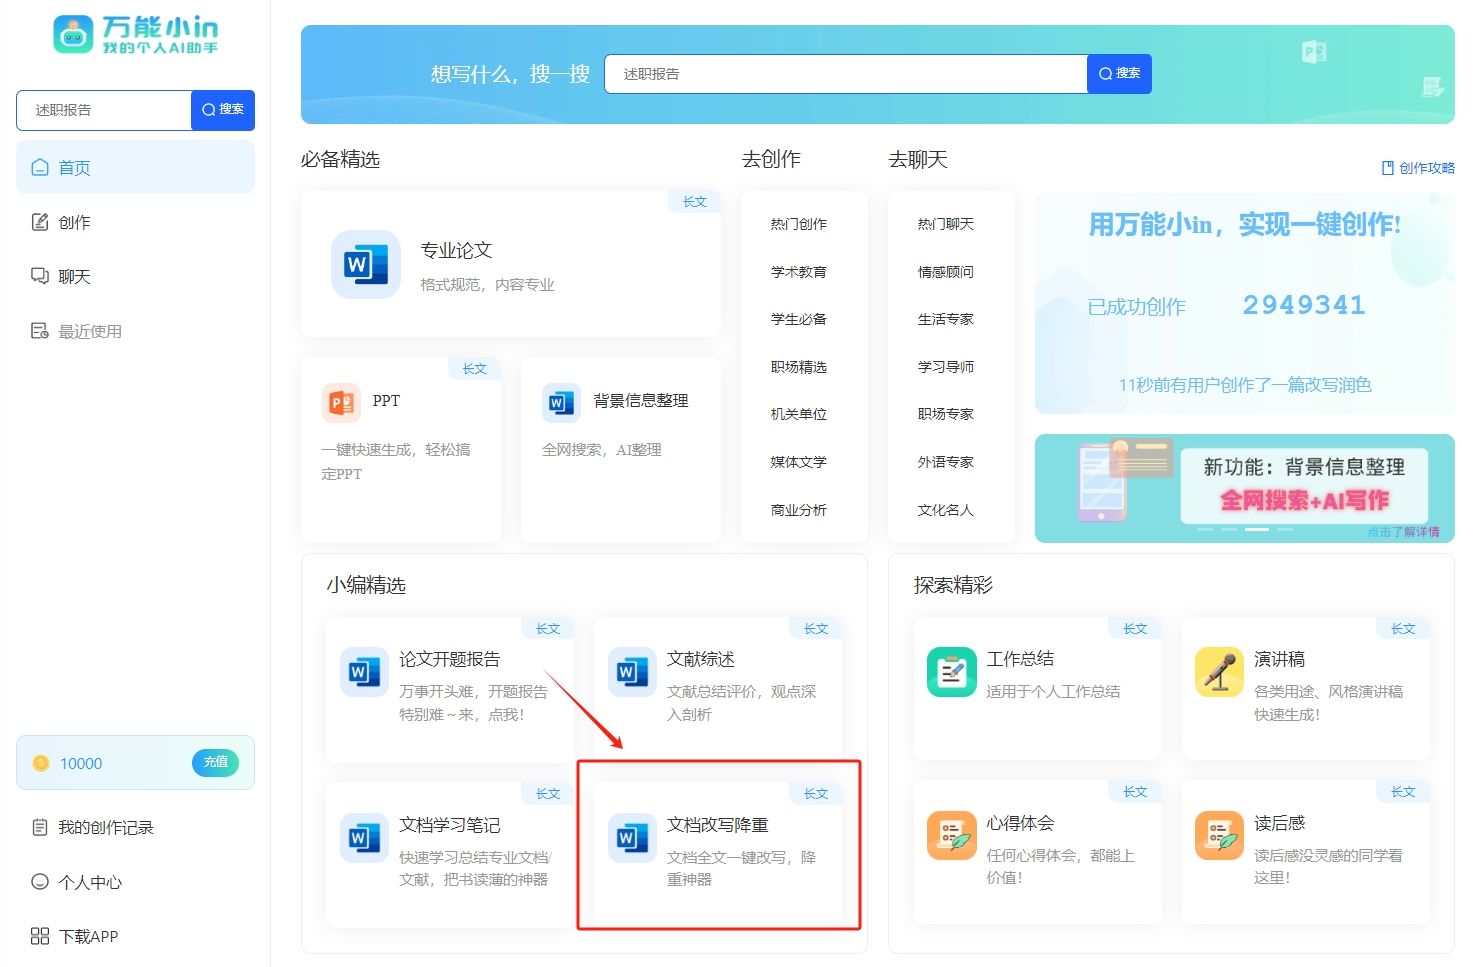1482x967 pixels.
Task: Click Word icon on 文档改写降重 card
Action: pyautogui.click(x=632, y=838)
